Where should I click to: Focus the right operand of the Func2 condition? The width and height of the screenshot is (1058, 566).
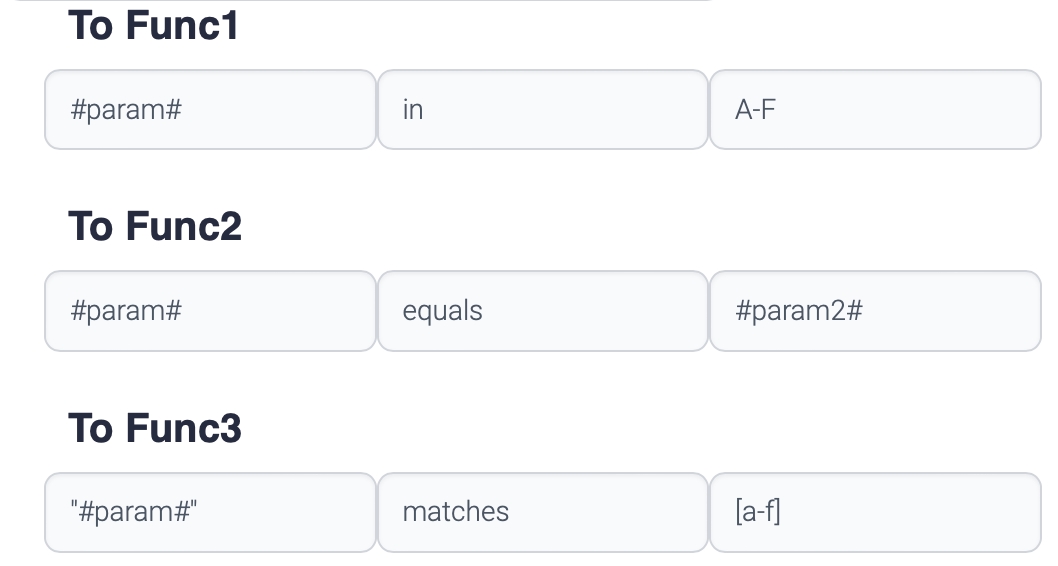click(874, 311)
